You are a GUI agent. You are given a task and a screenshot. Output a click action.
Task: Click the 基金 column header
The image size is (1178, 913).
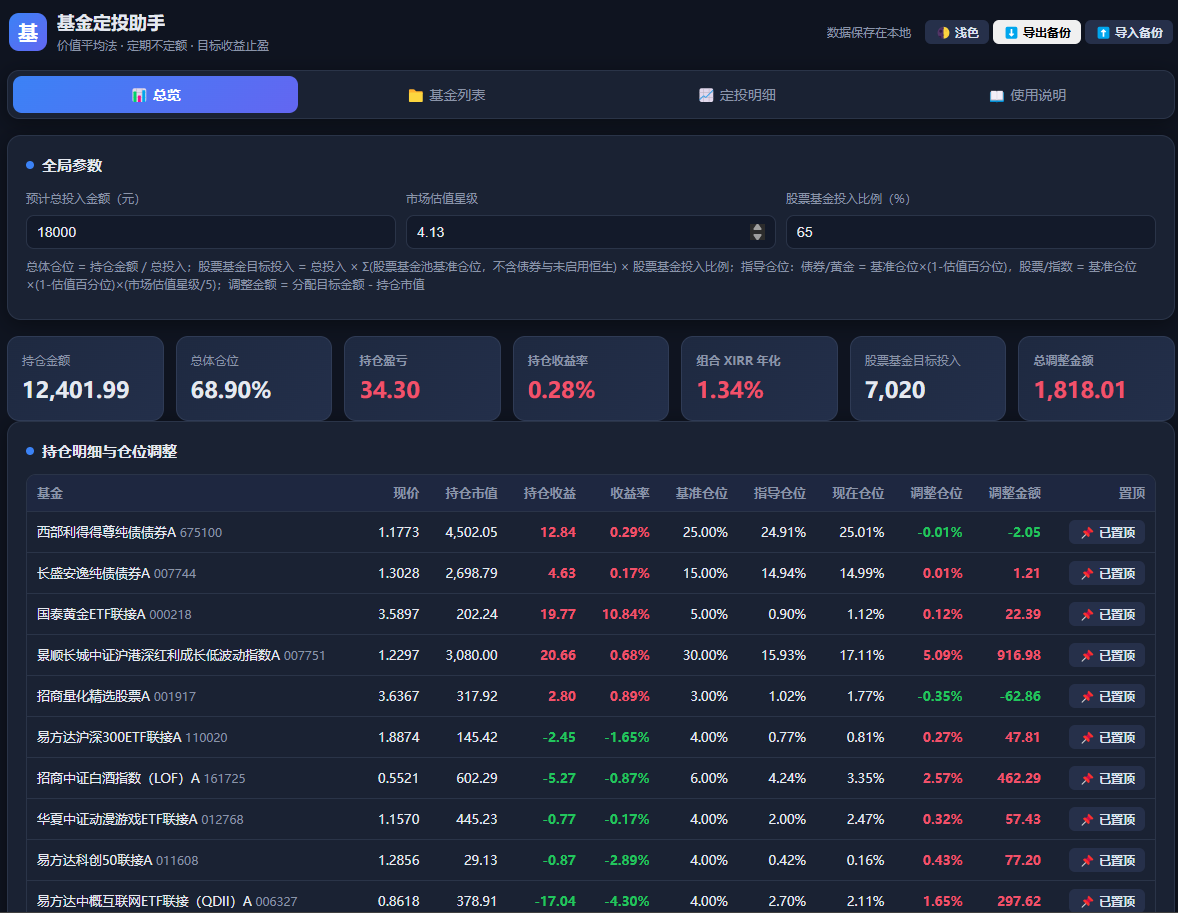coord(50,493)
